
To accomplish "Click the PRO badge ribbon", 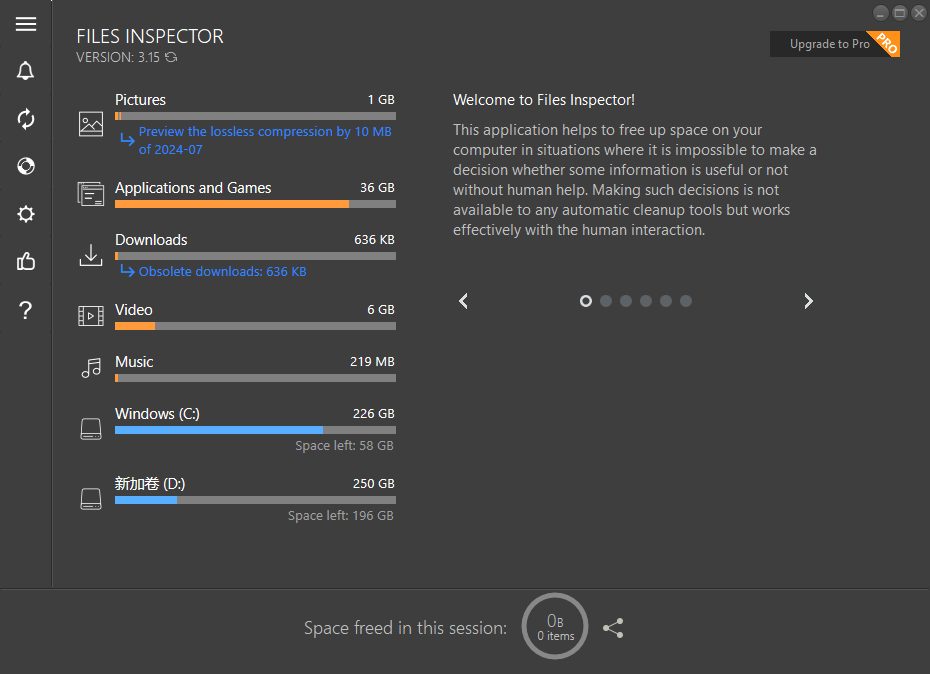I will (886, 43).
